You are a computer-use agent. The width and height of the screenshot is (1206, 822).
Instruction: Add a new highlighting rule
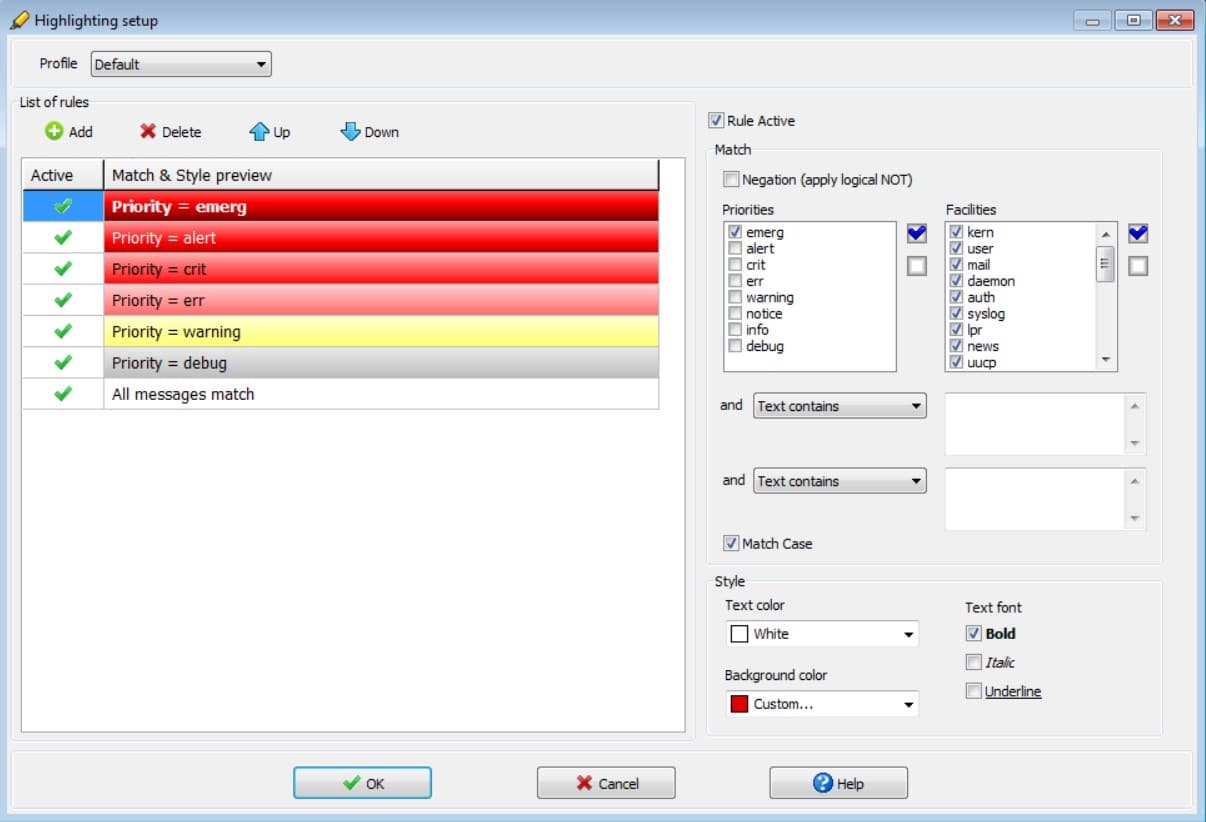coord(69,132)
